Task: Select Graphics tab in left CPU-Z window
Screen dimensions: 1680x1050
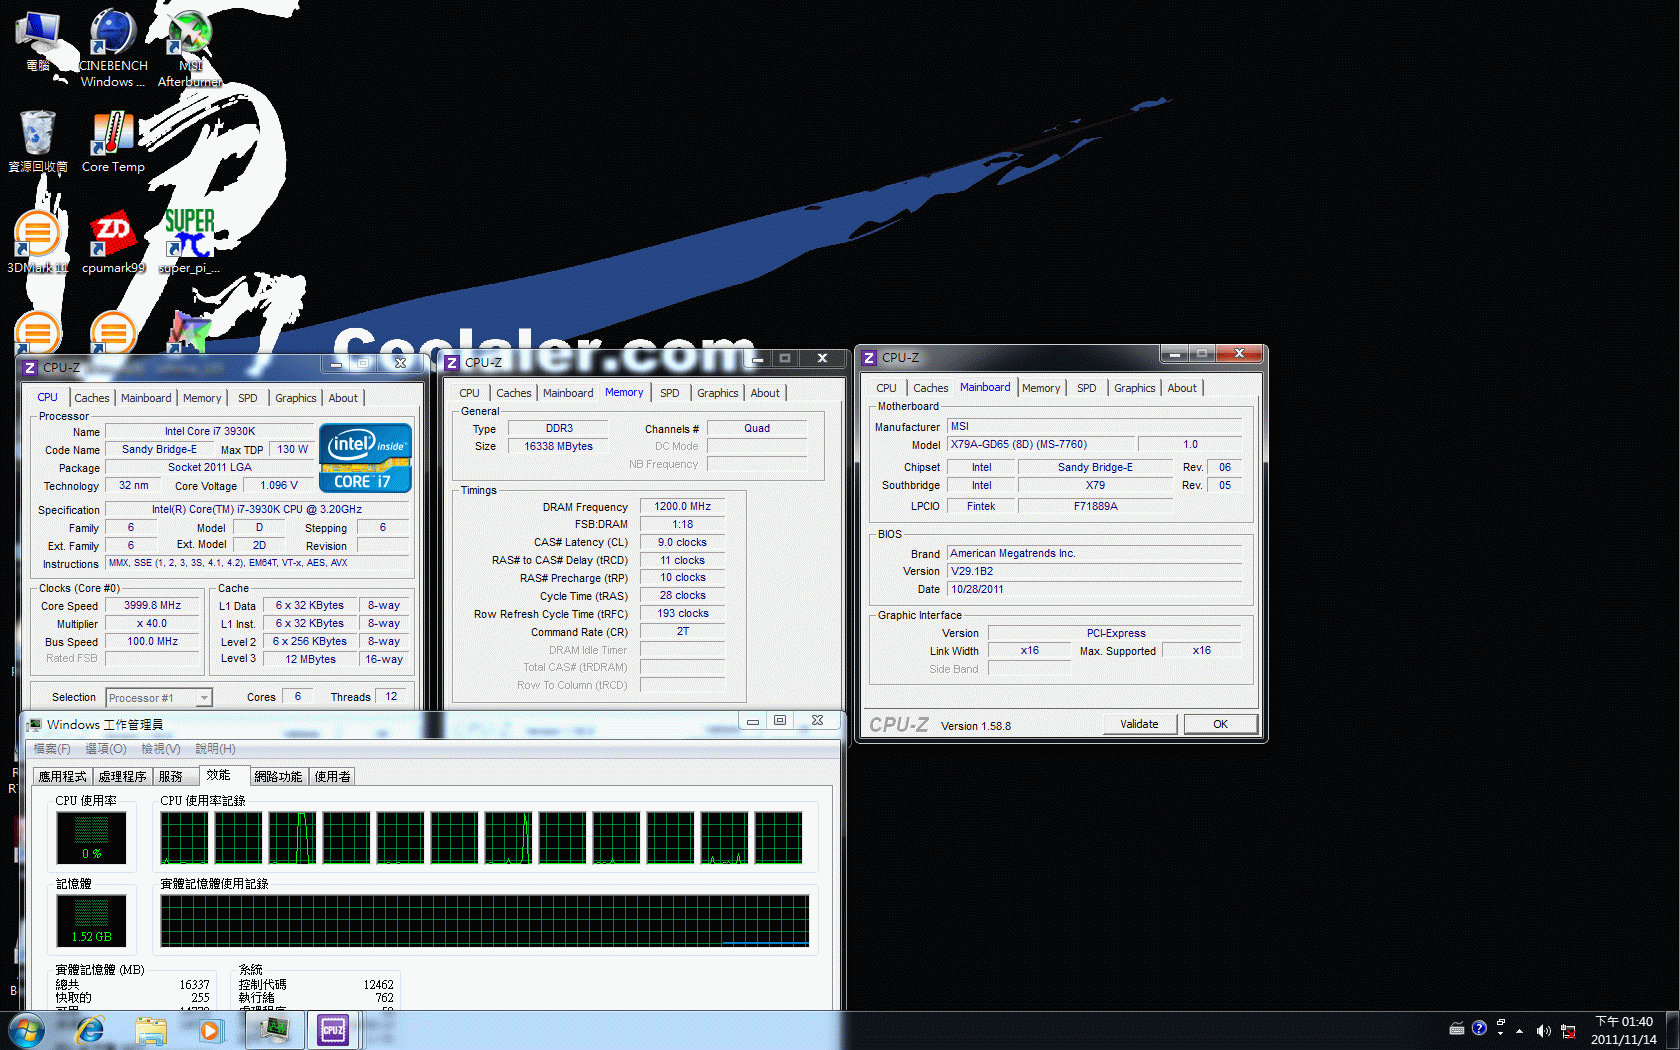Action: coord(296,398)
